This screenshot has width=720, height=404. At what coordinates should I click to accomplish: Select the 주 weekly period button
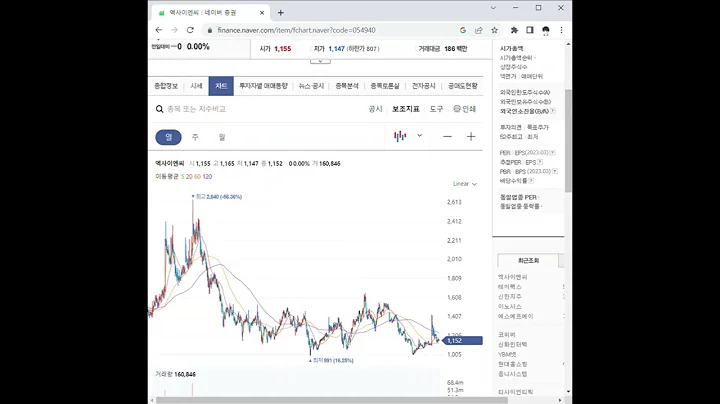pos(195,137)
